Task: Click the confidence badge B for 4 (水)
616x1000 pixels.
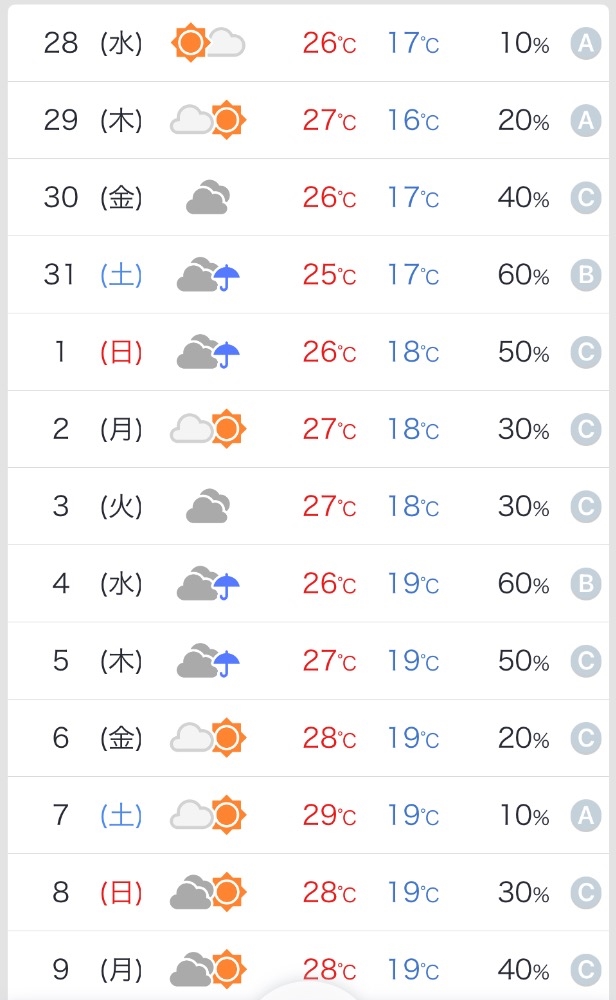Action: coord(585,584)
